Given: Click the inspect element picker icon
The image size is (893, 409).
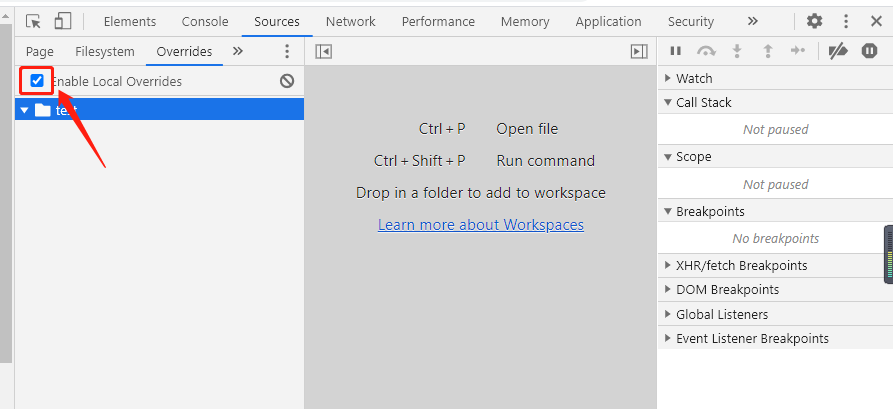Looking at the screenshot, I should (x=34, y=21).
